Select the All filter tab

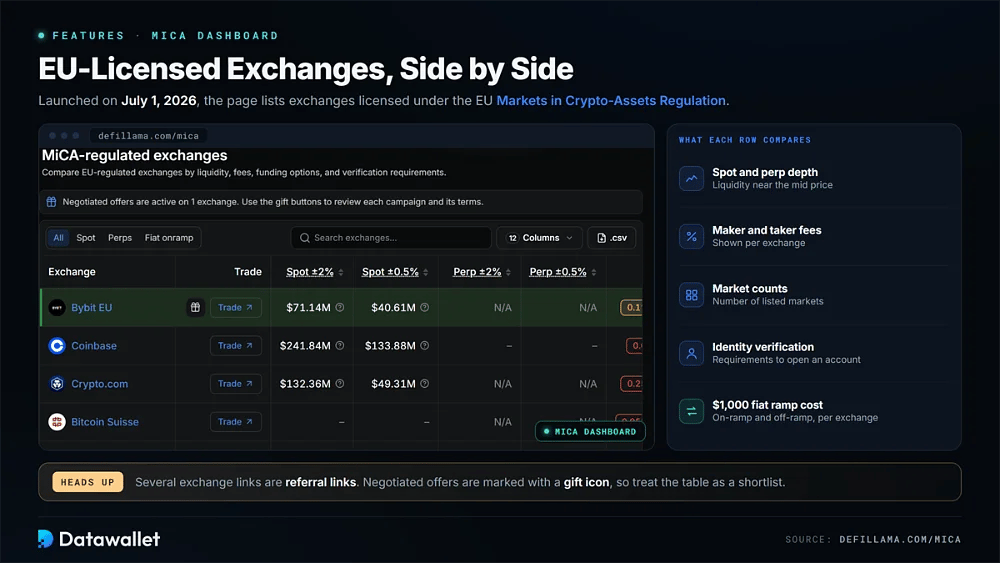tap(59, 238)
